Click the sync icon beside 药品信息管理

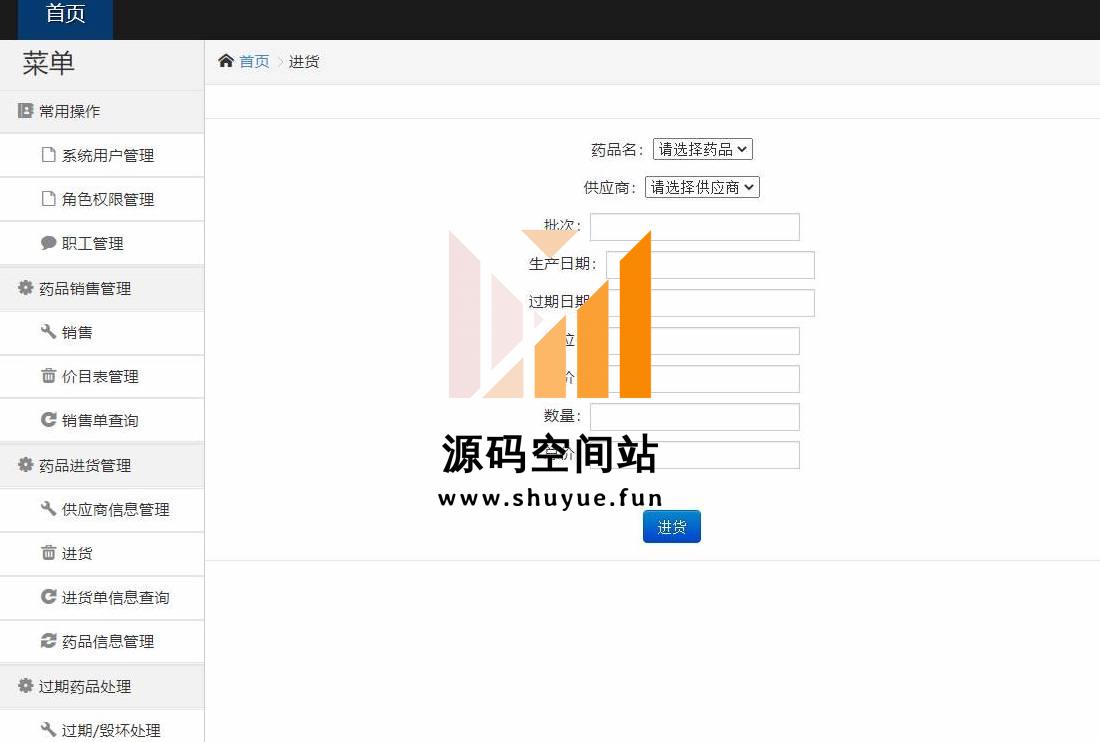[x=48, y=641]
